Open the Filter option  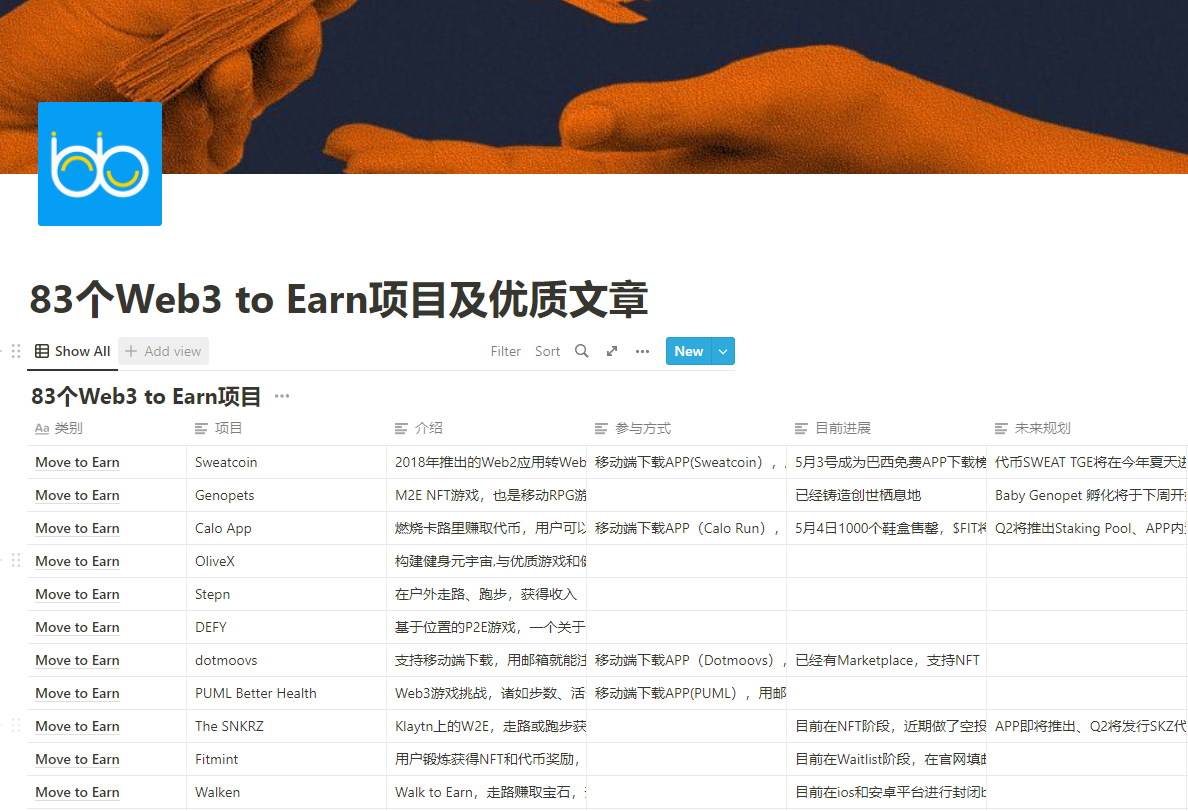pos(505,351)
